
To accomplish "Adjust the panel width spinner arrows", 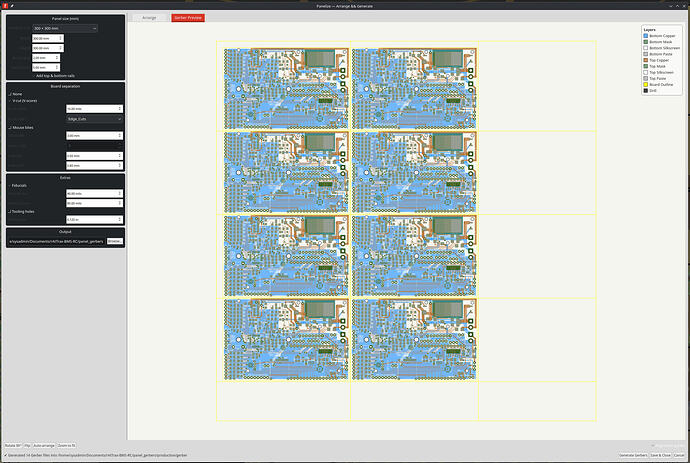I will [x=61, y=38].
